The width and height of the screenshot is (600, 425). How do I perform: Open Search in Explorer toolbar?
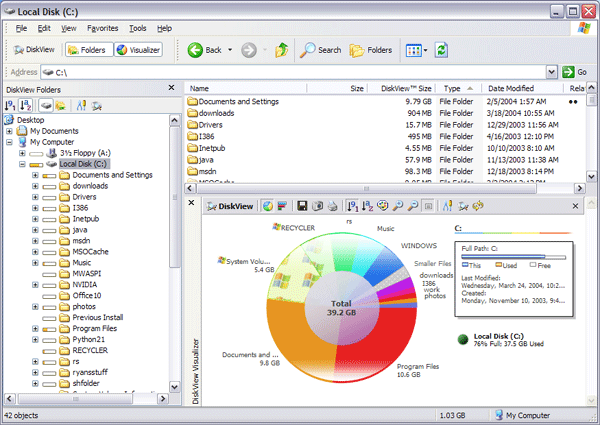[321, 50]
